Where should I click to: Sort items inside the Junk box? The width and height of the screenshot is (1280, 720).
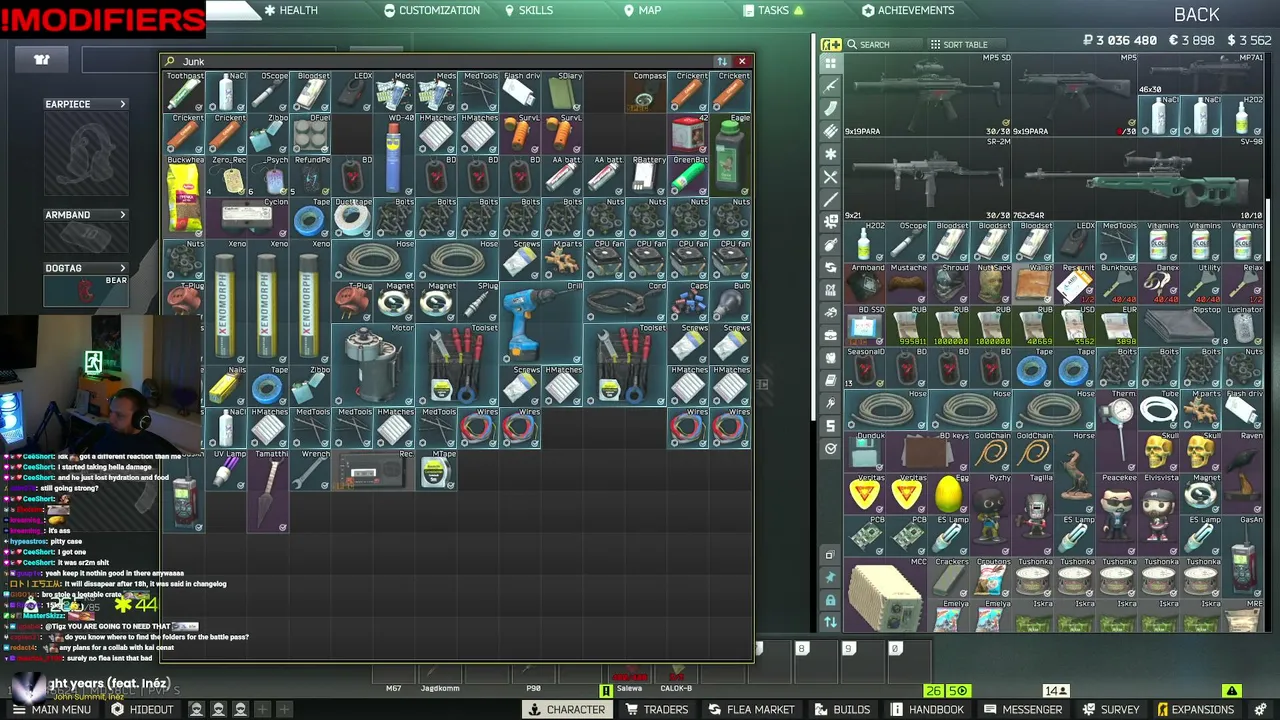pos(722,62)
